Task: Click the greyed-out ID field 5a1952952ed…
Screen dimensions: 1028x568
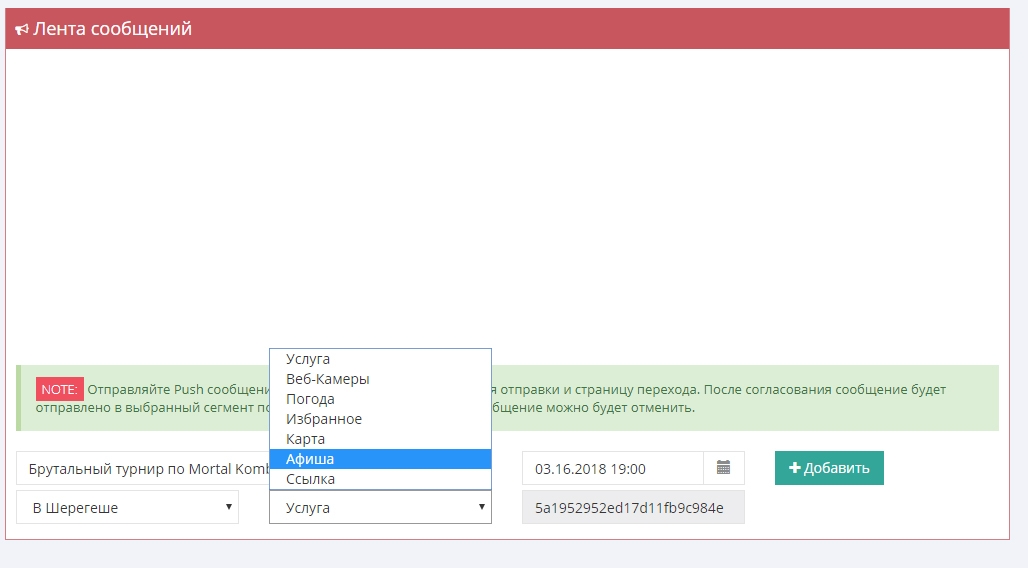Action: 632,507
